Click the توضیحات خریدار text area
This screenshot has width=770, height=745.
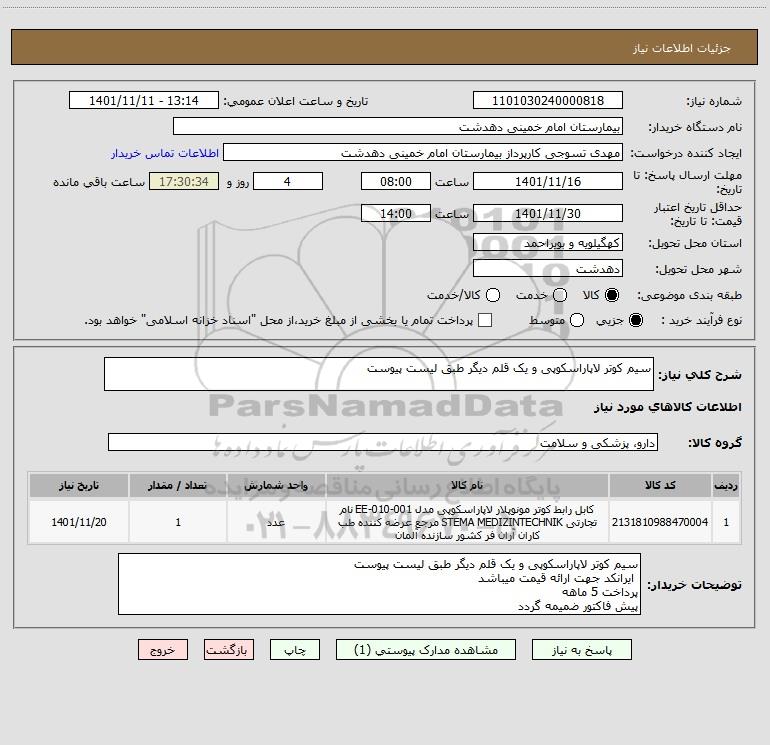(380, 584)
